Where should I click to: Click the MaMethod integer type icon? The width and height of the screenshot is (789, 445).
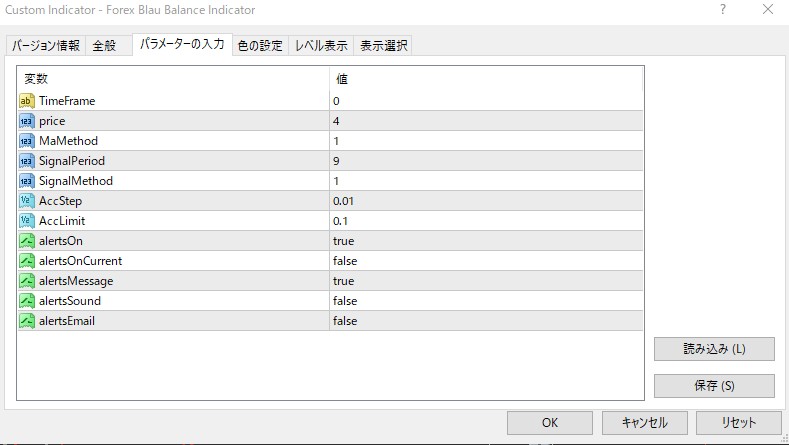27,141
